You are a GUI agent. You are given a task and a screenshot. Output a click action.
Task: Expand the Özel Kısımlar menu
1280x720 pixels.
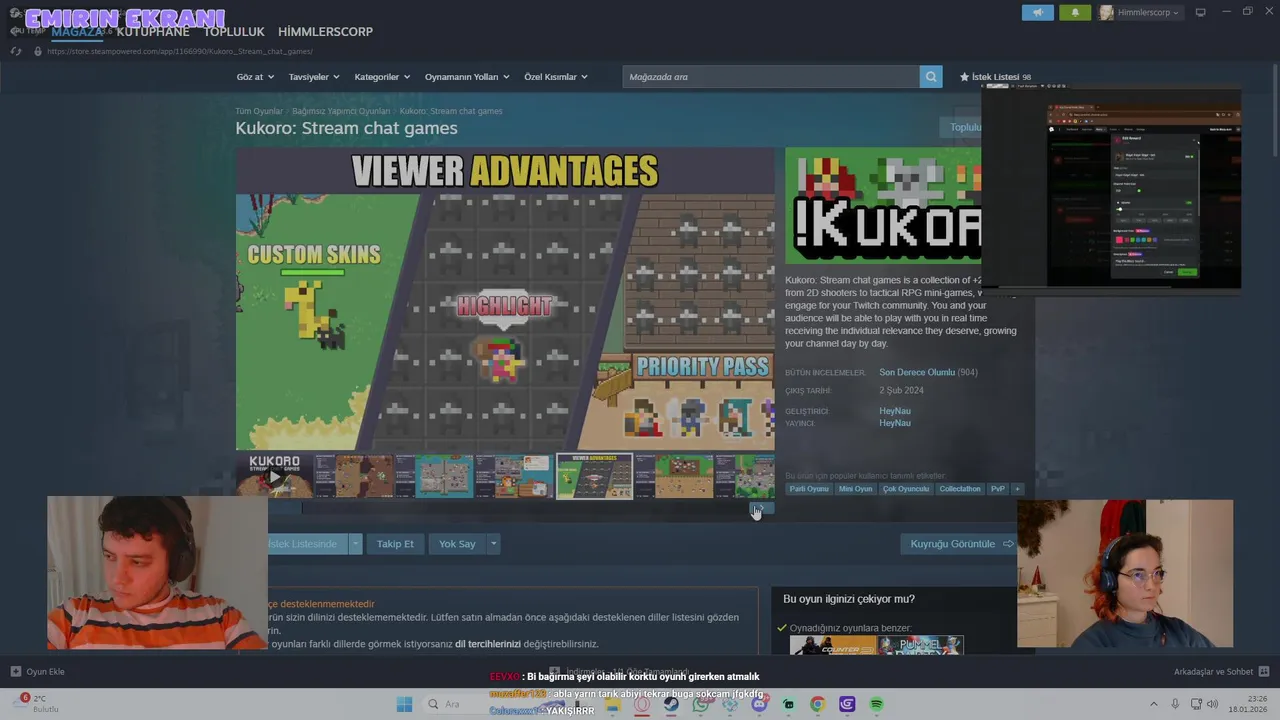(556, 77)
